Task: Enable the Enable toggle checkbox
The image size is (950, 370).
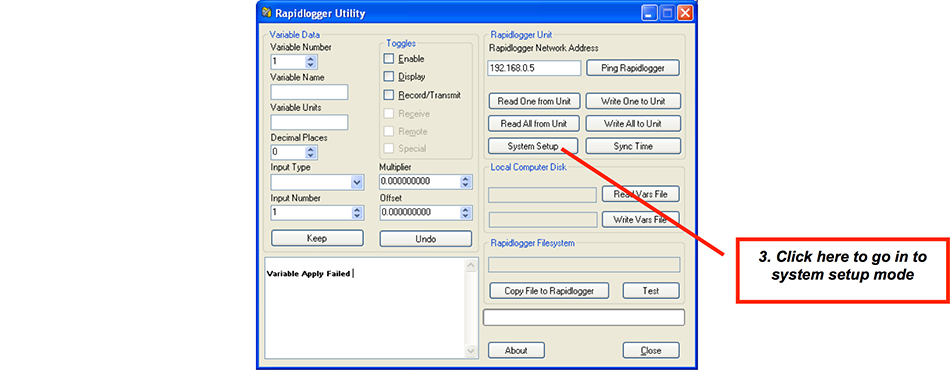Action: tap(389, 59)
